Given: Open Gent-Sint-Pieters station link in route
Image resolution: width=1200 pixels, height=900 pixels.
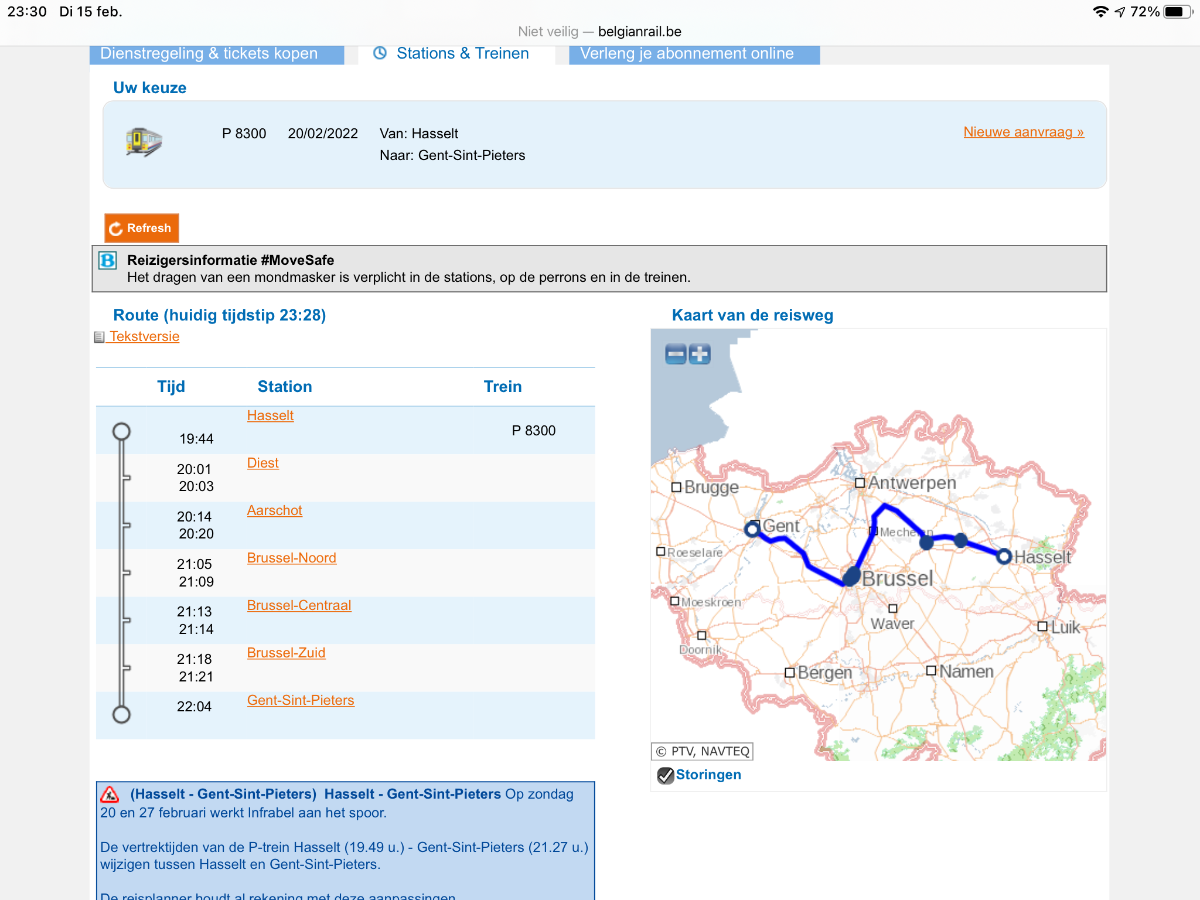Looking at the screenshot, I should tap(300, 700).
